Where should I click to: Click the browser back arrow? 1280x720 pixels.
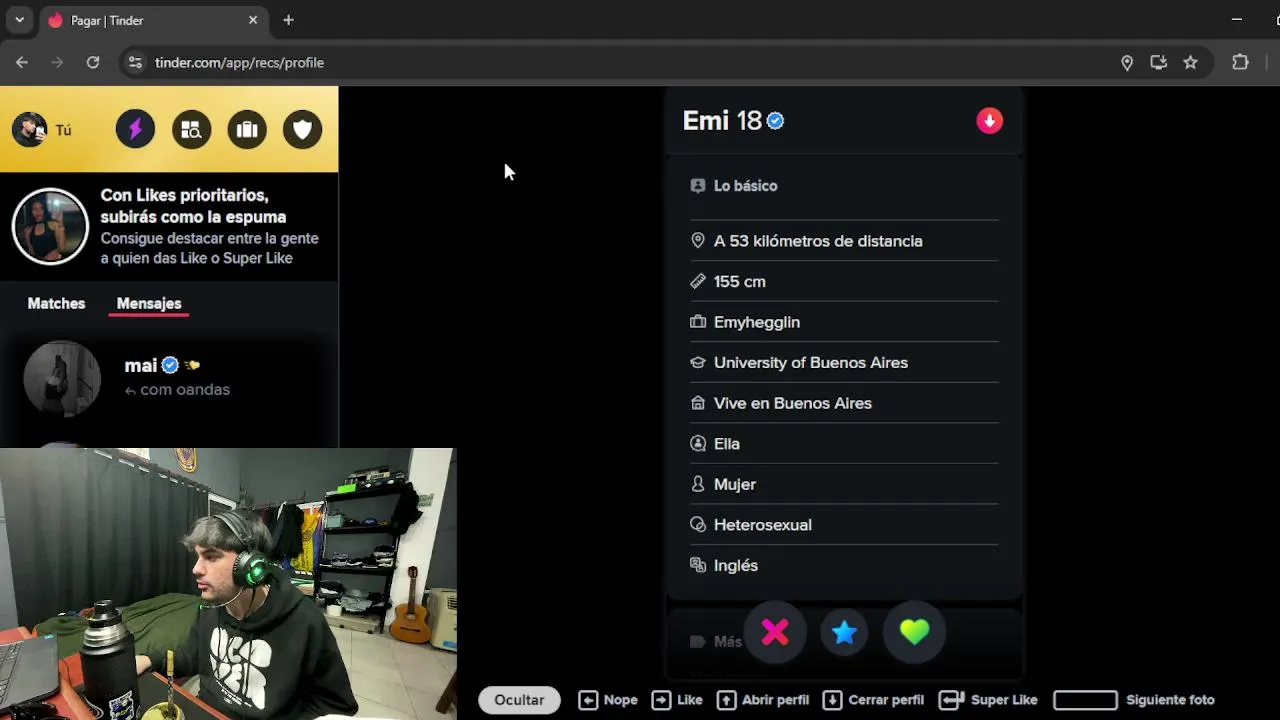tap(22, 62)
